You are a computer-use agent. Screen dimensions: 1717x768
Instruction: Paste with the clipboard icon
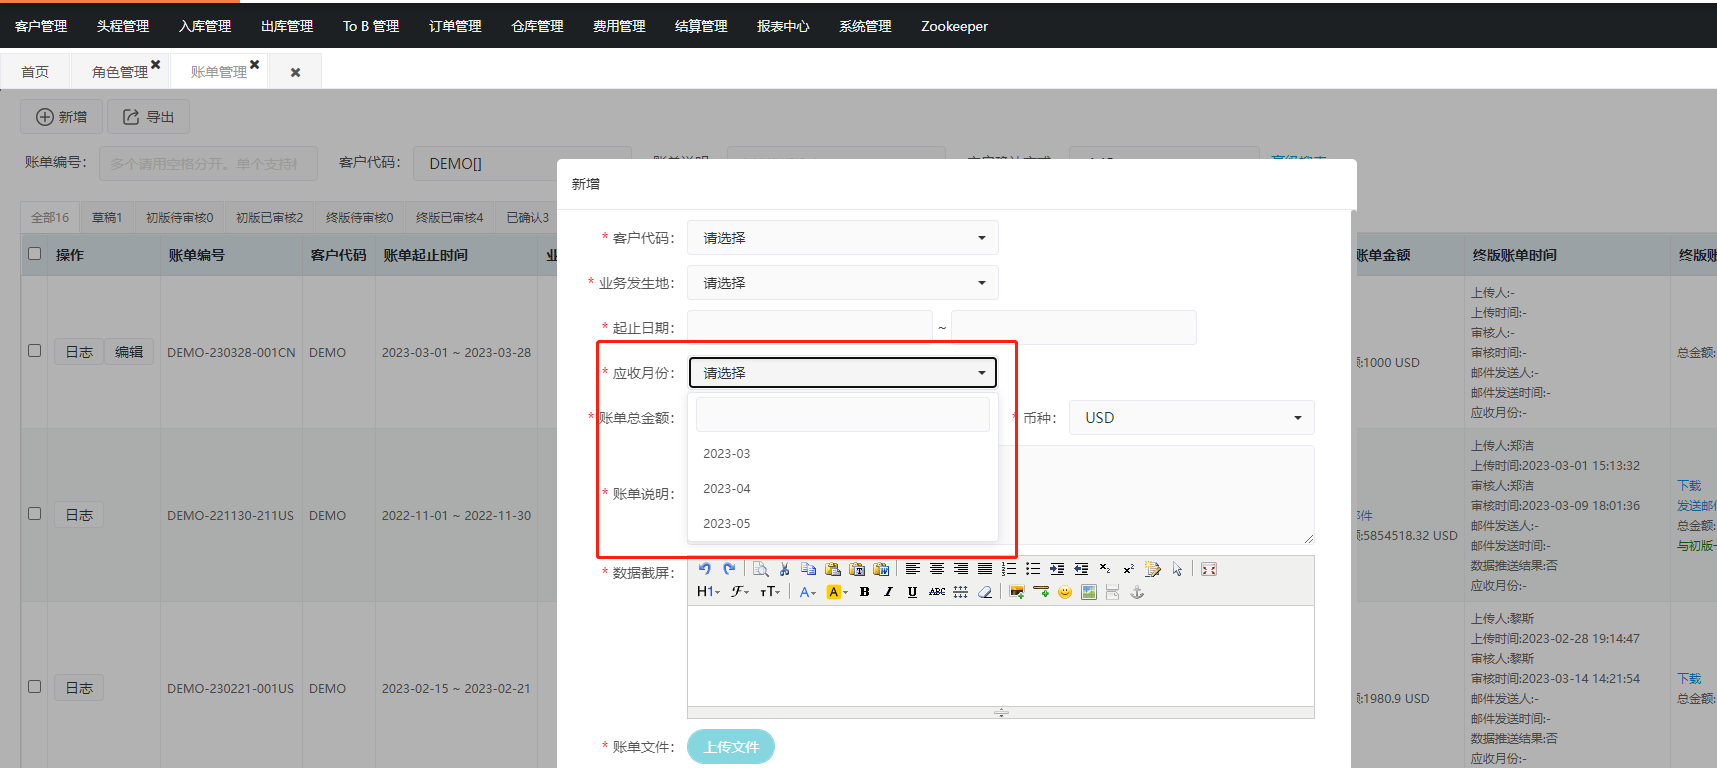(833, 569)
